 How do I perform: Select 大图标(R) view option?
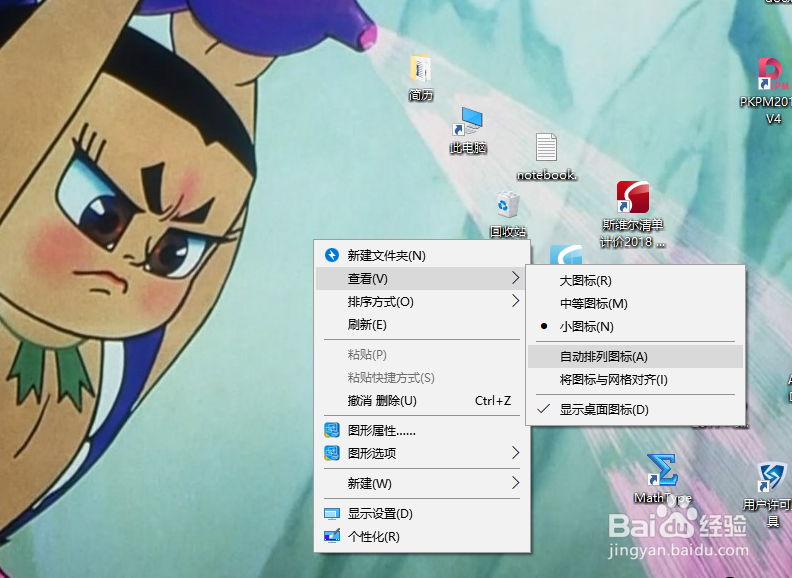(x=635, y=280)
